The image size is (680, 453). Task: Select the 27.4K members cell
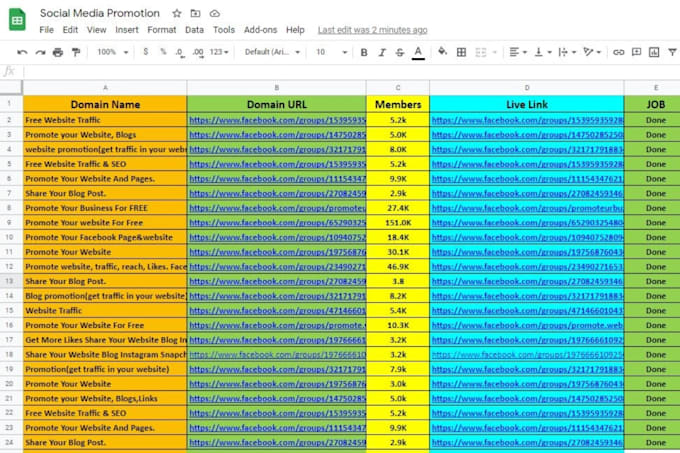(398, 208)
